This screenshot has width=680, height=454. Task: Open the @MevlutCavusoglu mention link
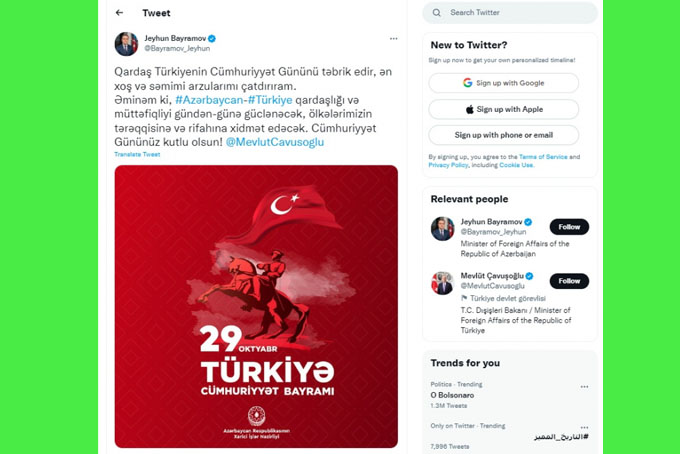pyautogui.click(x=275, y=142)
